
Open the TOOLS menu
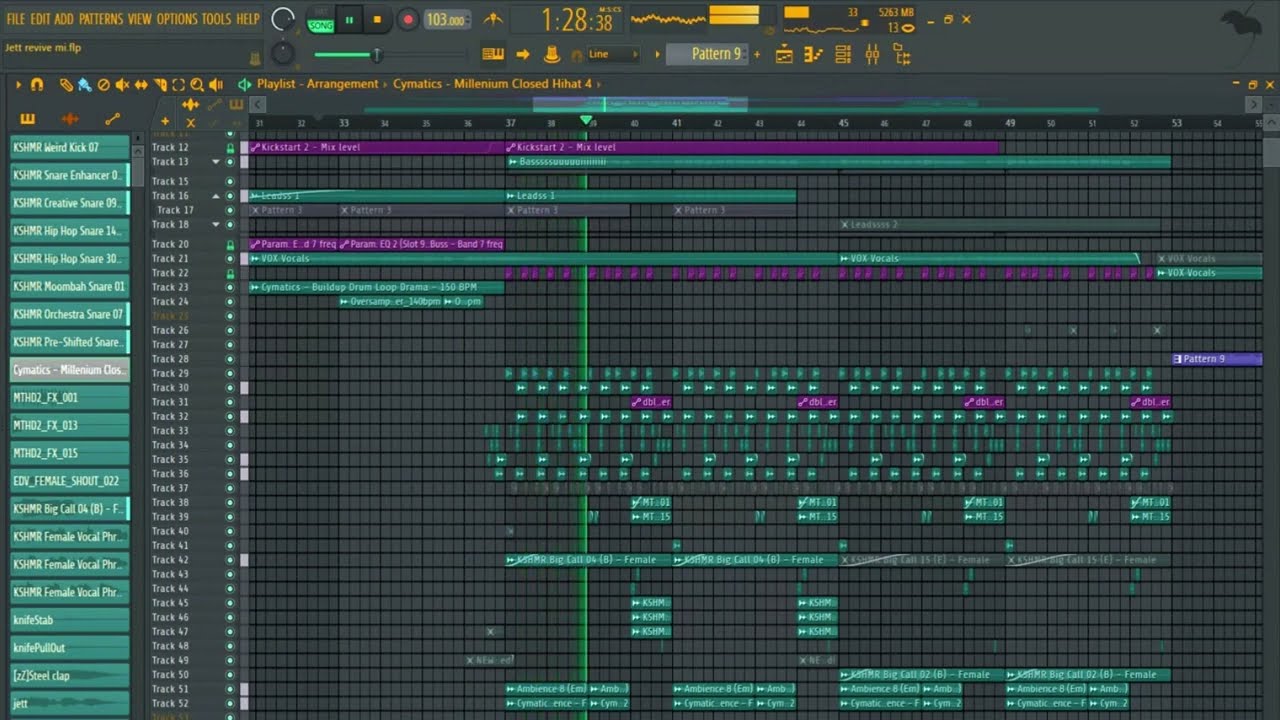point(216,19)
